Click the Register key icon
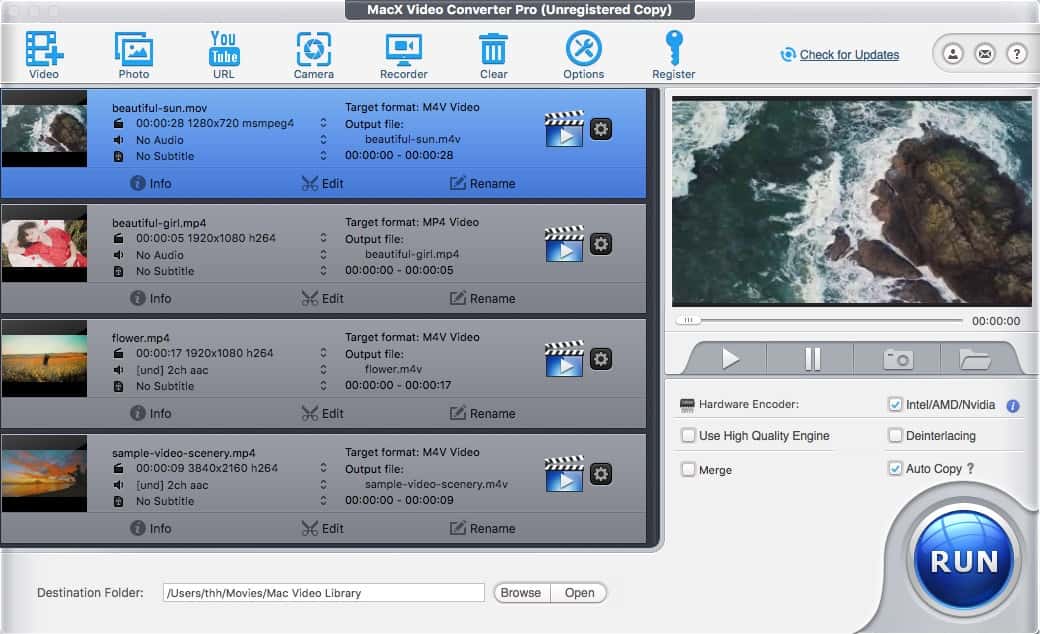Image resolution: width=1040 pixels, height=634 pixels. [x=673, y=50]
